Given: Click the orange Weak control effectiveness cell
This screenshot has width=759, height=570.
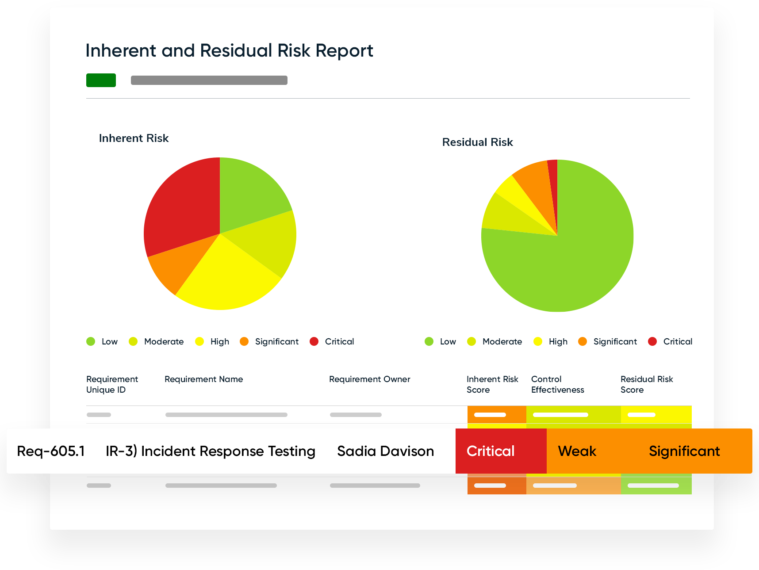Looking at the screenshot, I should [577, 451].
